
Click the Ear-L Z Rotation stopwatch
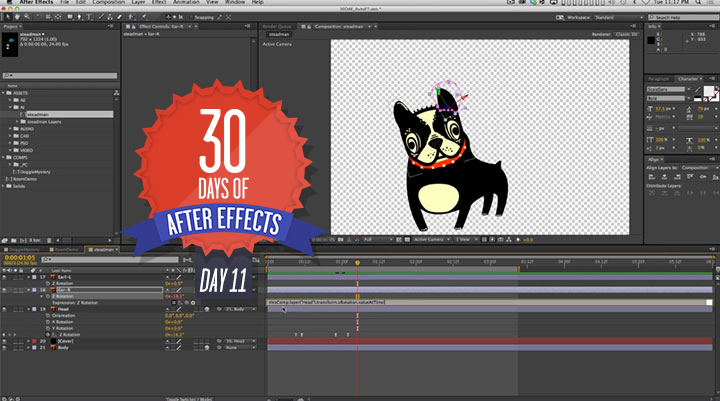pos(48,283)
